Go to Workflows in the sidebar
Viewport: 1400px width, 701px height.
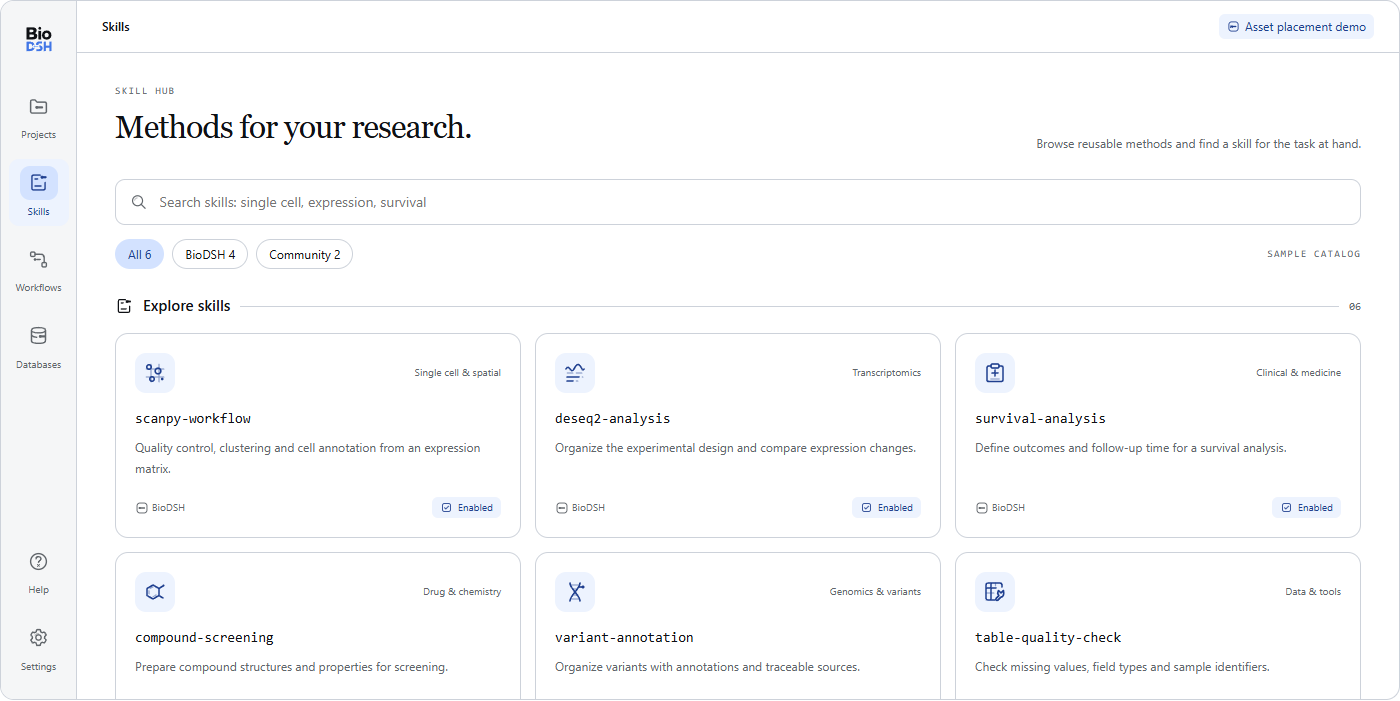(x=38, y=270)
